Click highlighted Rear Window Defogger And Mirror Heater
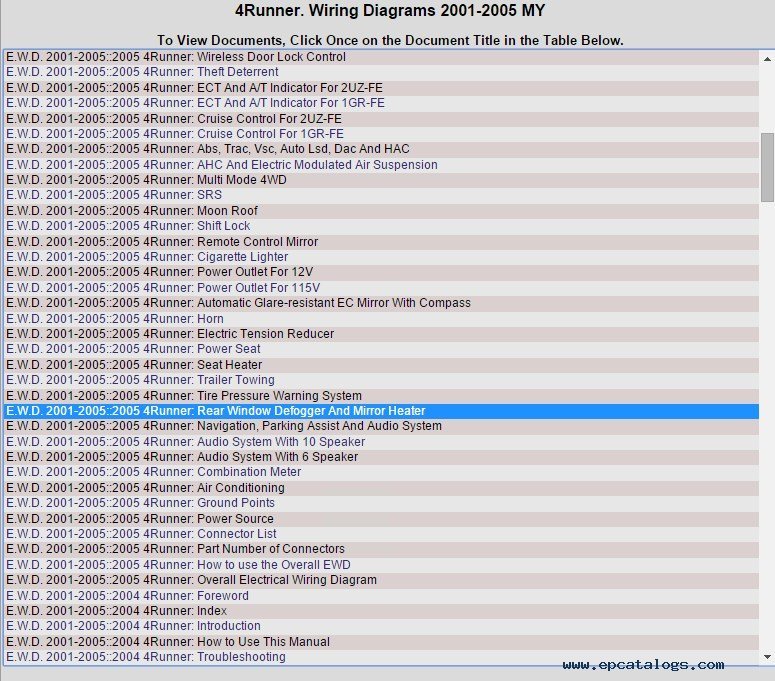 [381, 411]
